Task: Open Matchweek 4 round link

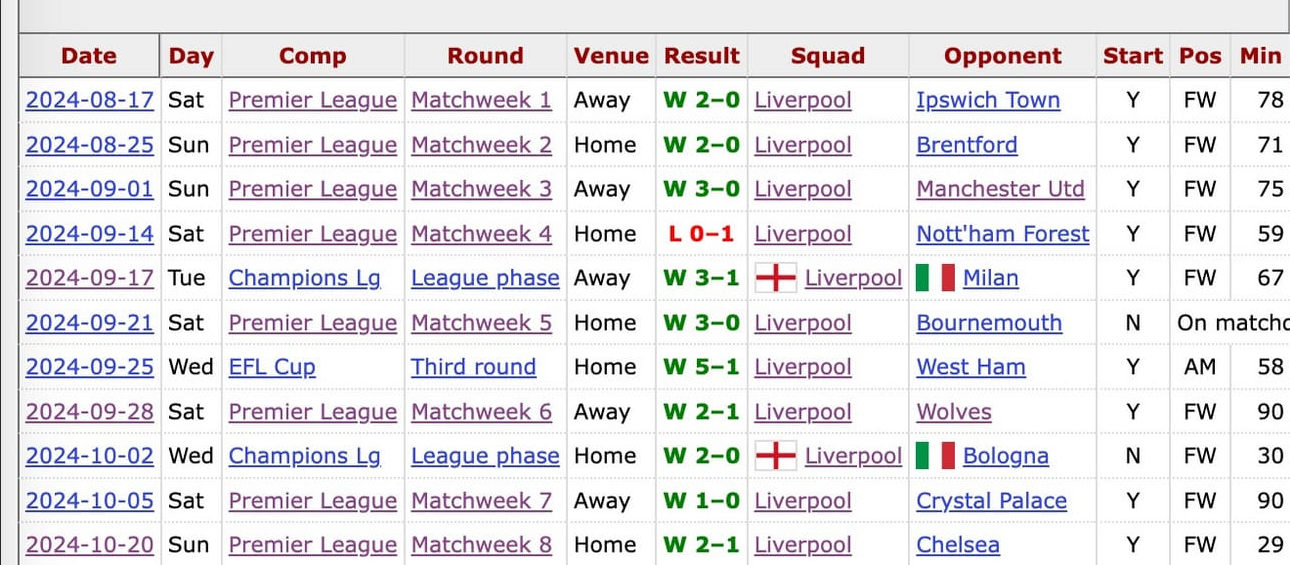Action: click(x=481, y=234)
